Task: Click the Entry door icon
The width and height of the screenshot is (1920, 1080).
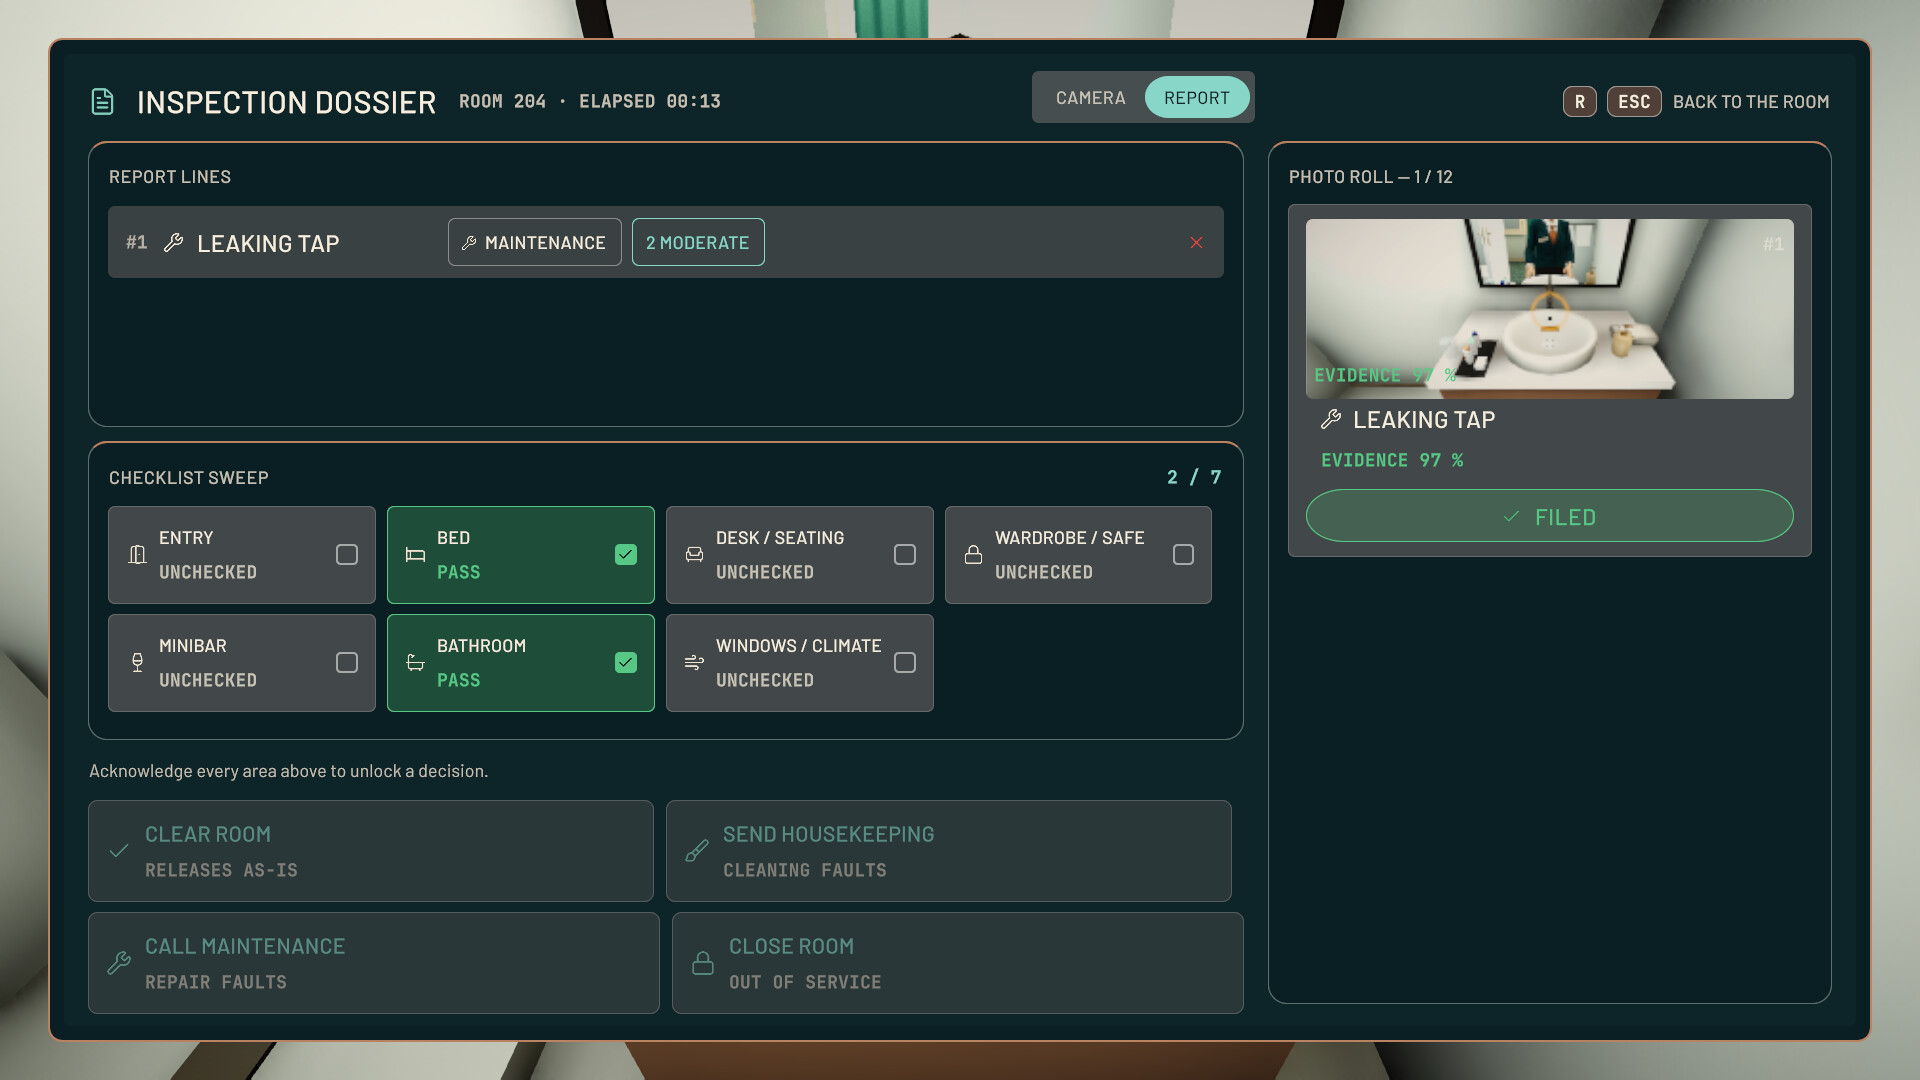Action: [x=137, y=555]
